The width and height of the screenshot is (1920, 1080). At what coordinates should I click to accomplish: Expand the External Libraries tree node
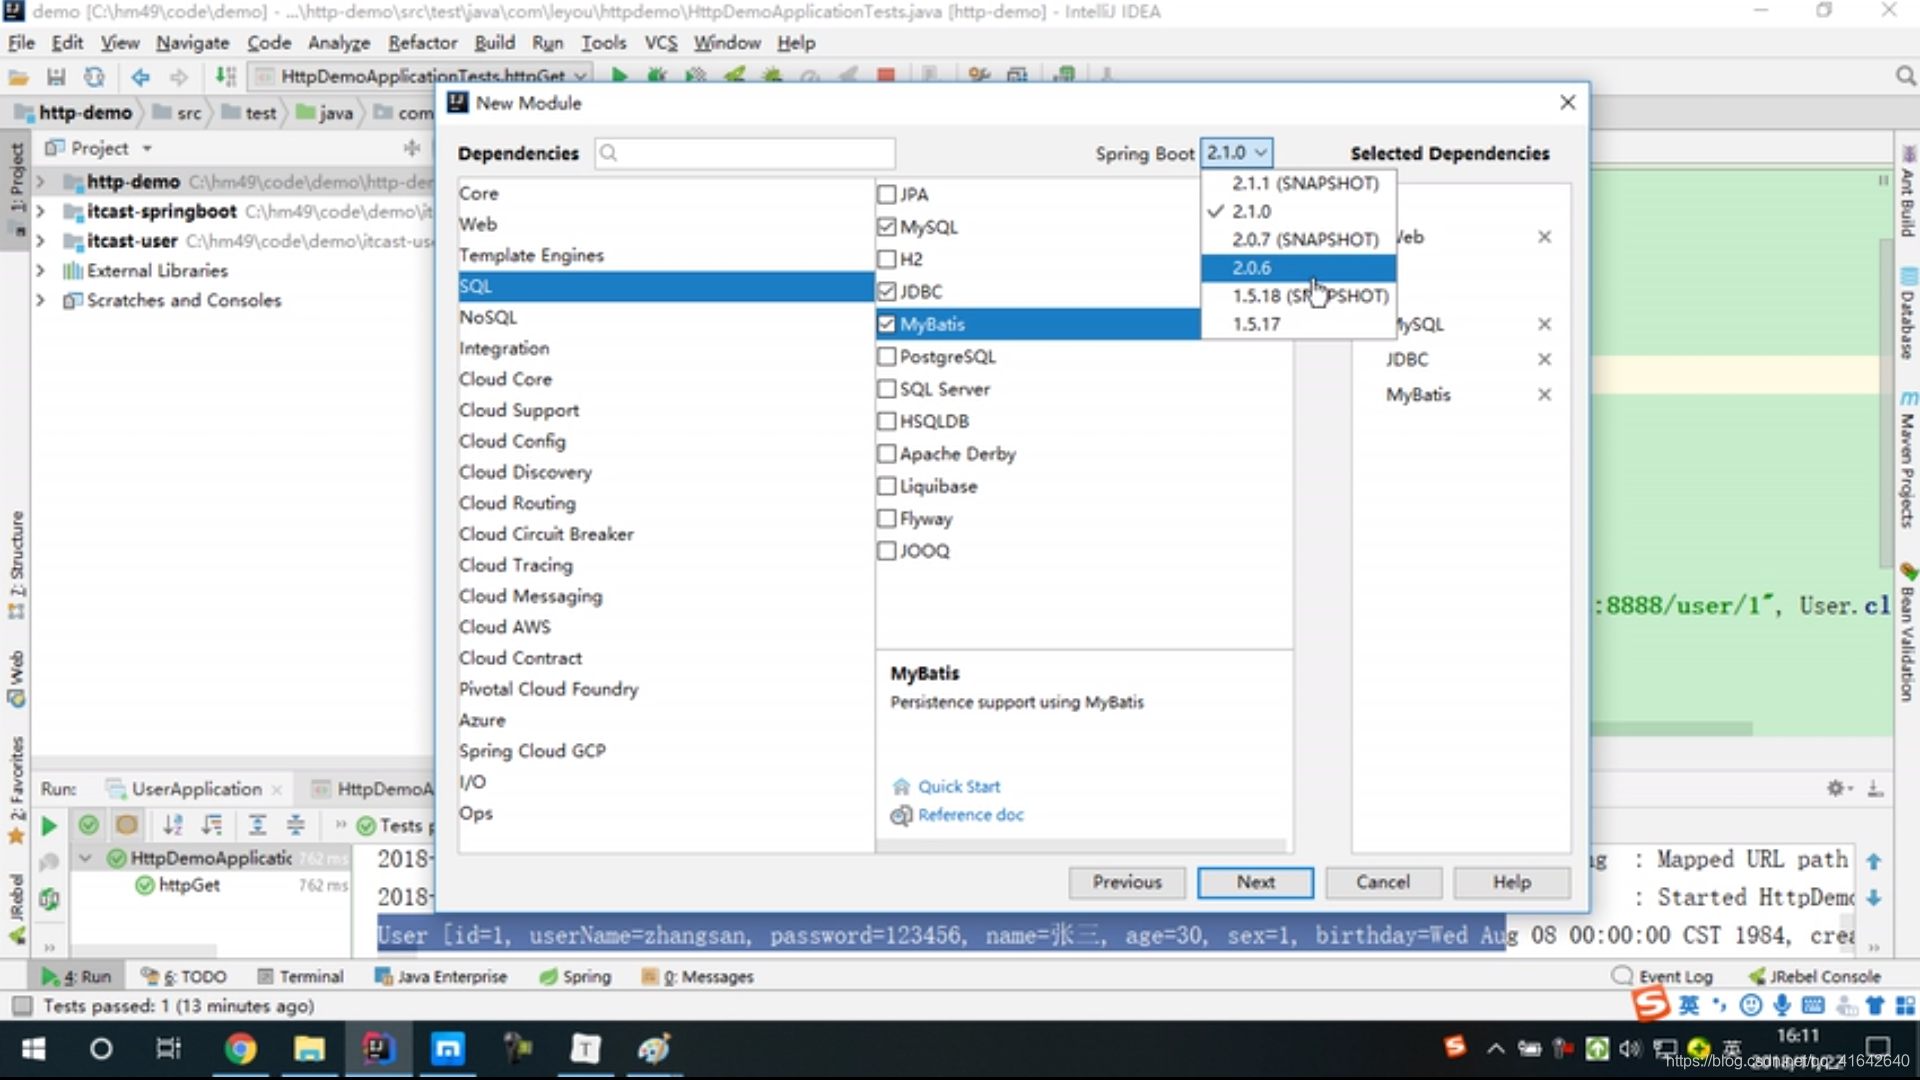click(40, 270)
